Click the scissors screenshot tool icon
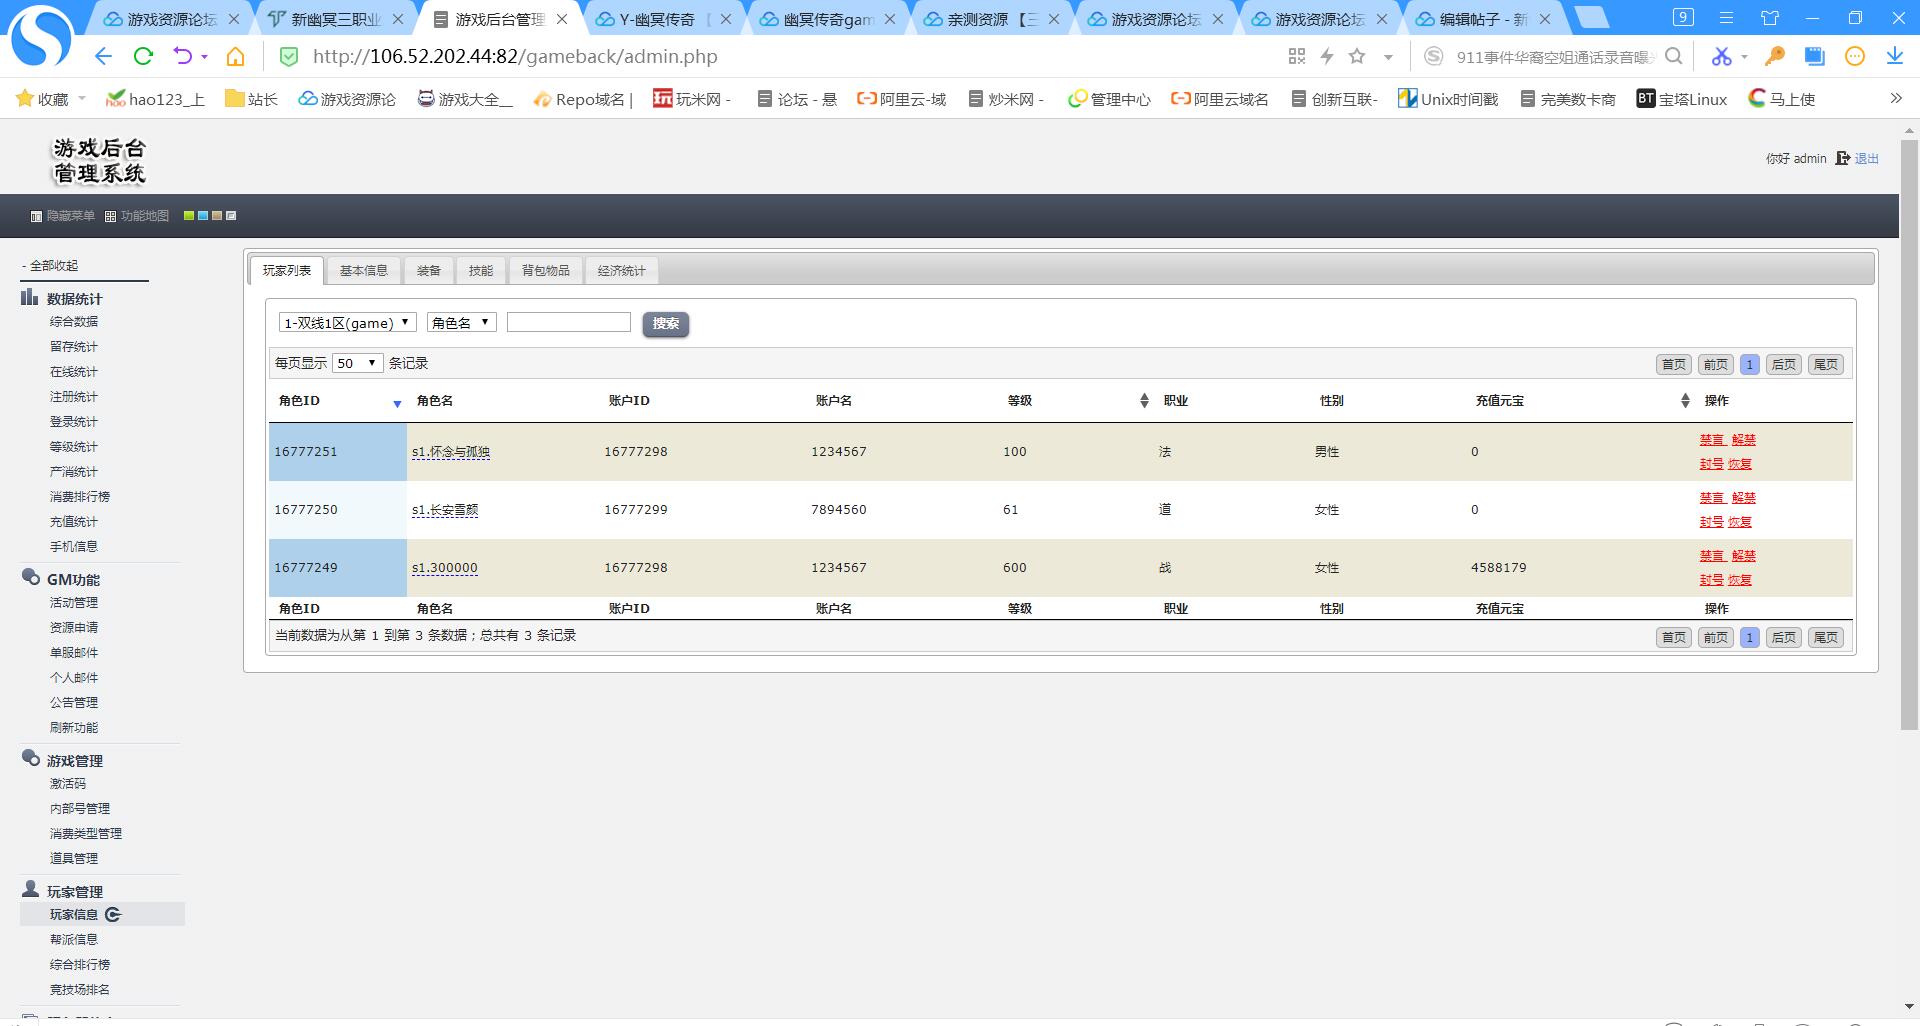Image resolution: width=1920 pixels, height=1026 pixels. (1720, 57)
